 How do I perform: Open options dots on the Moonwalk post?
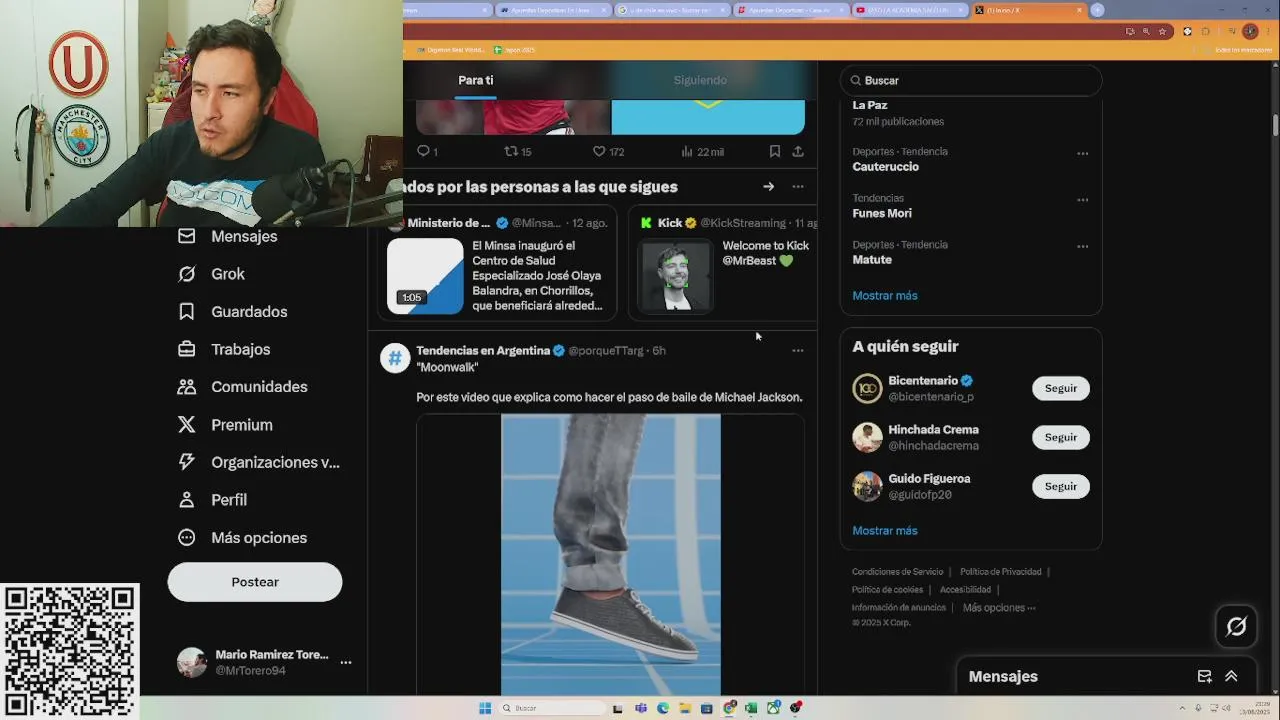pos(798,351)
